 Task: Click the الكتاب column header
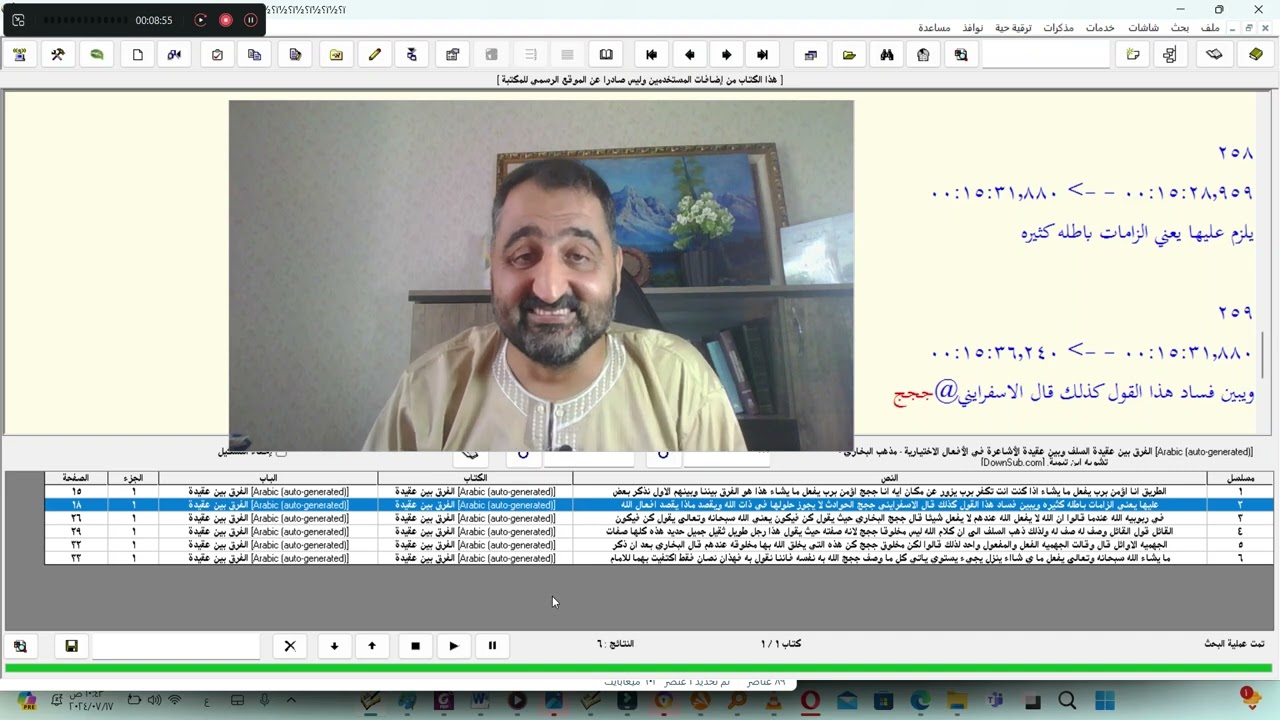tap(475, 478)
